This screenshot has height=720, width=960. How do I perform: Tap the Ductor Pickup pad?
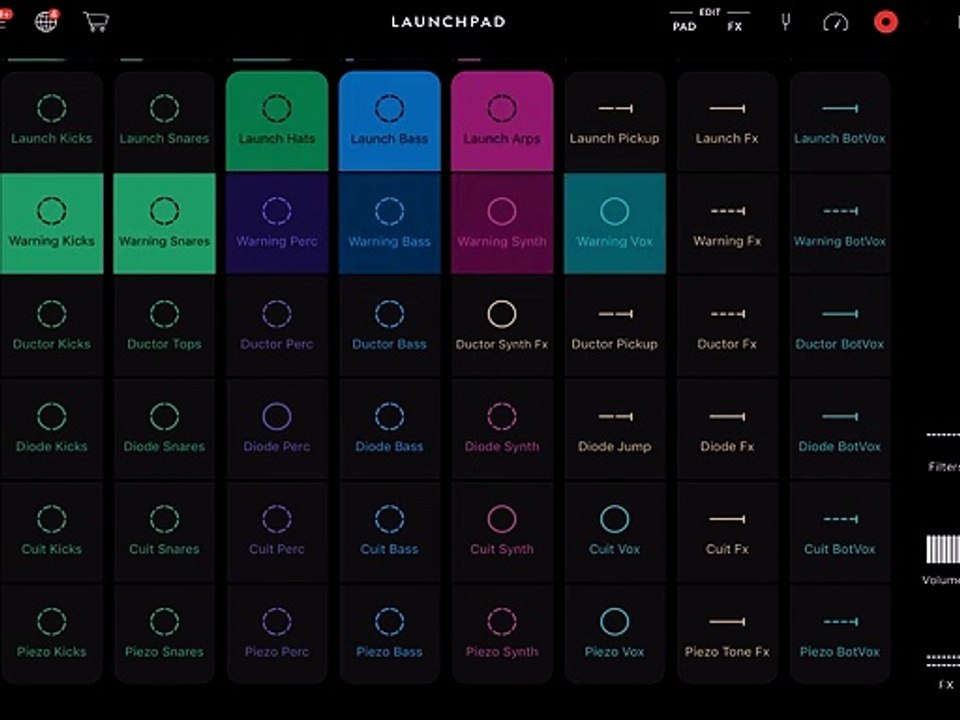(615, 326)
